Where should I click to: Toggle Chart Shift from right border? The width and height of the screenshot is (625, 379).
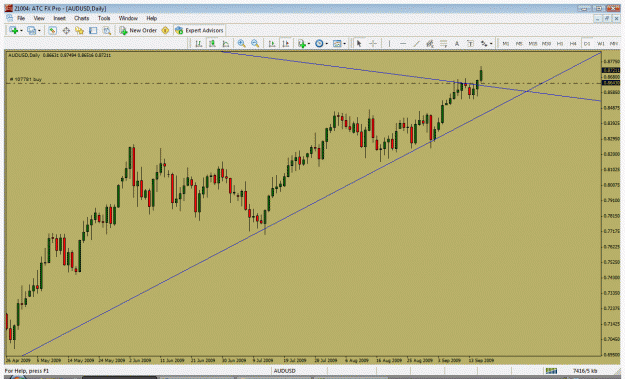[x=285, y=43]
